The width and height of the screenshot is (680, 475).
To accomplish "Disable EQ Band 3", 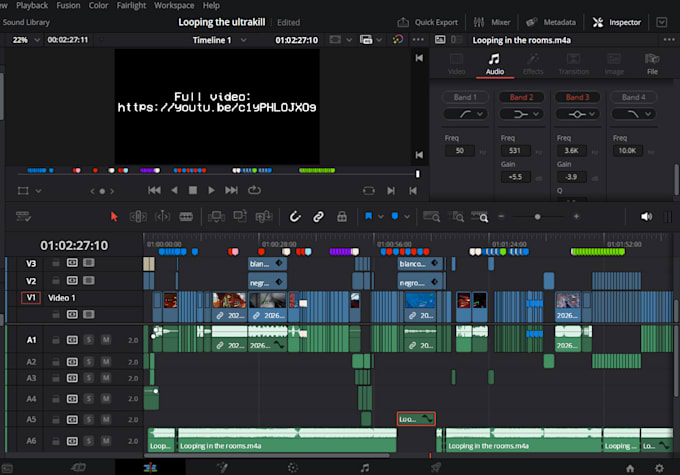I will pos(577,97).
